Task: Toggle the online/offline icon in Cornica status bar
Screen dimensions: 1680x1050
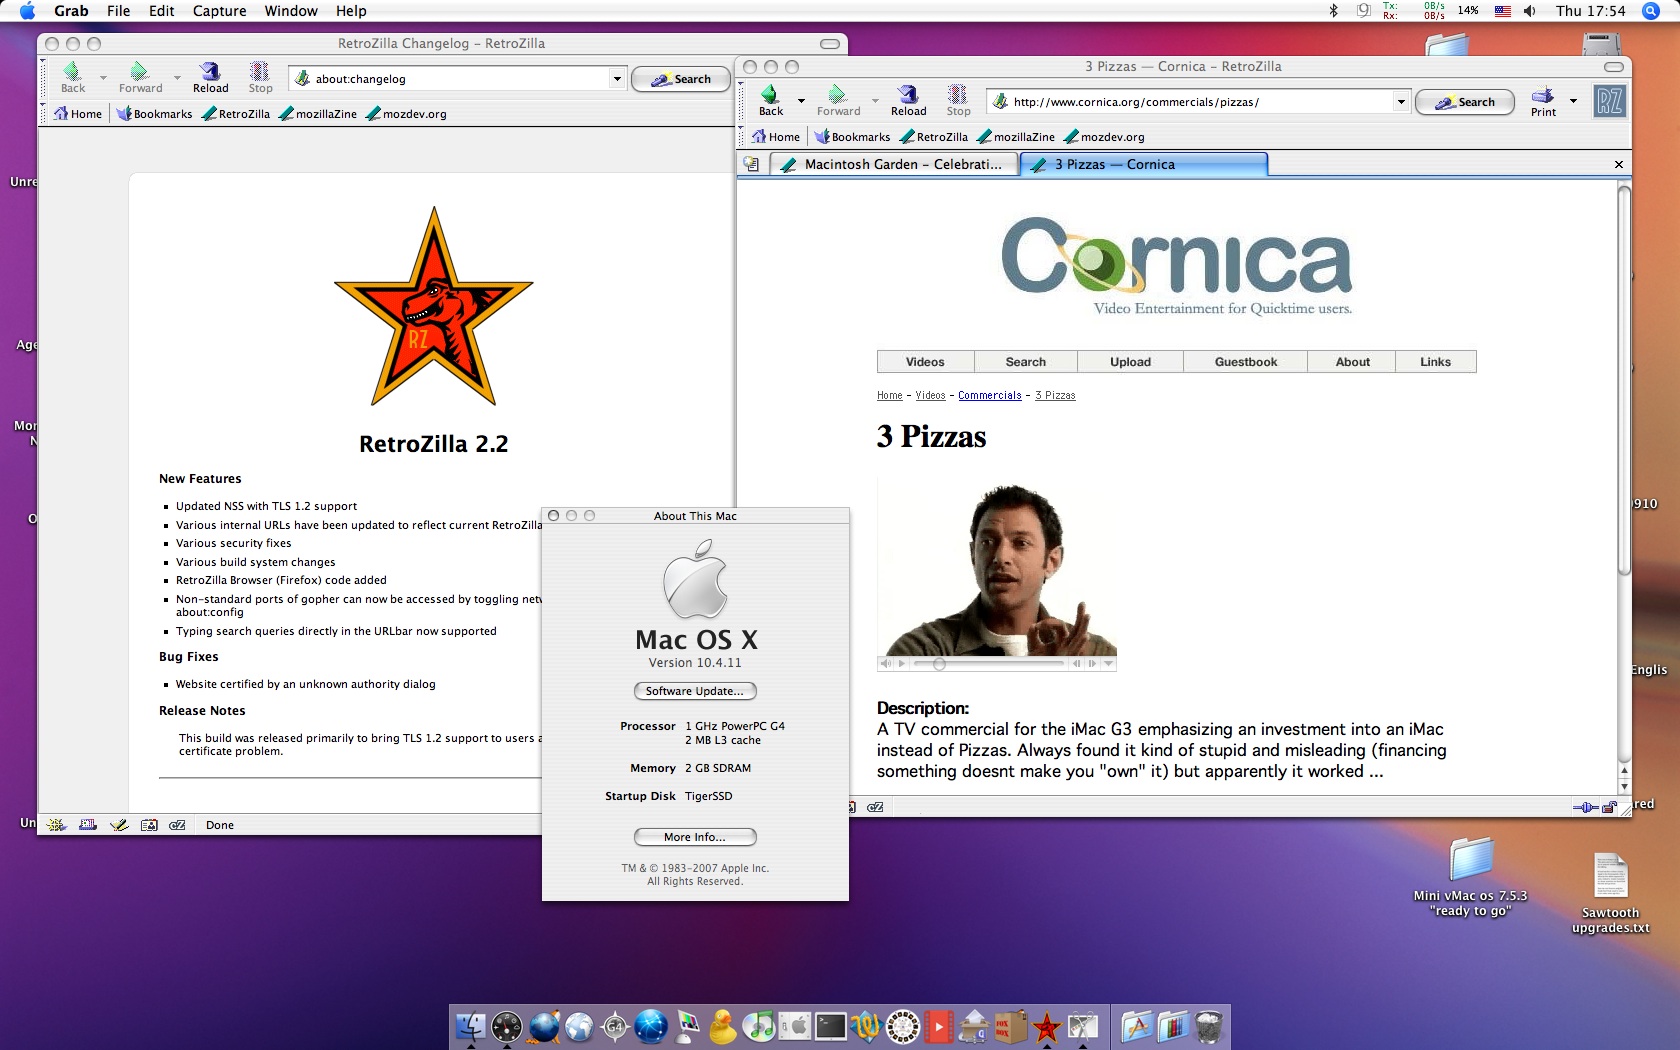Action: (x=1585, y=807)
